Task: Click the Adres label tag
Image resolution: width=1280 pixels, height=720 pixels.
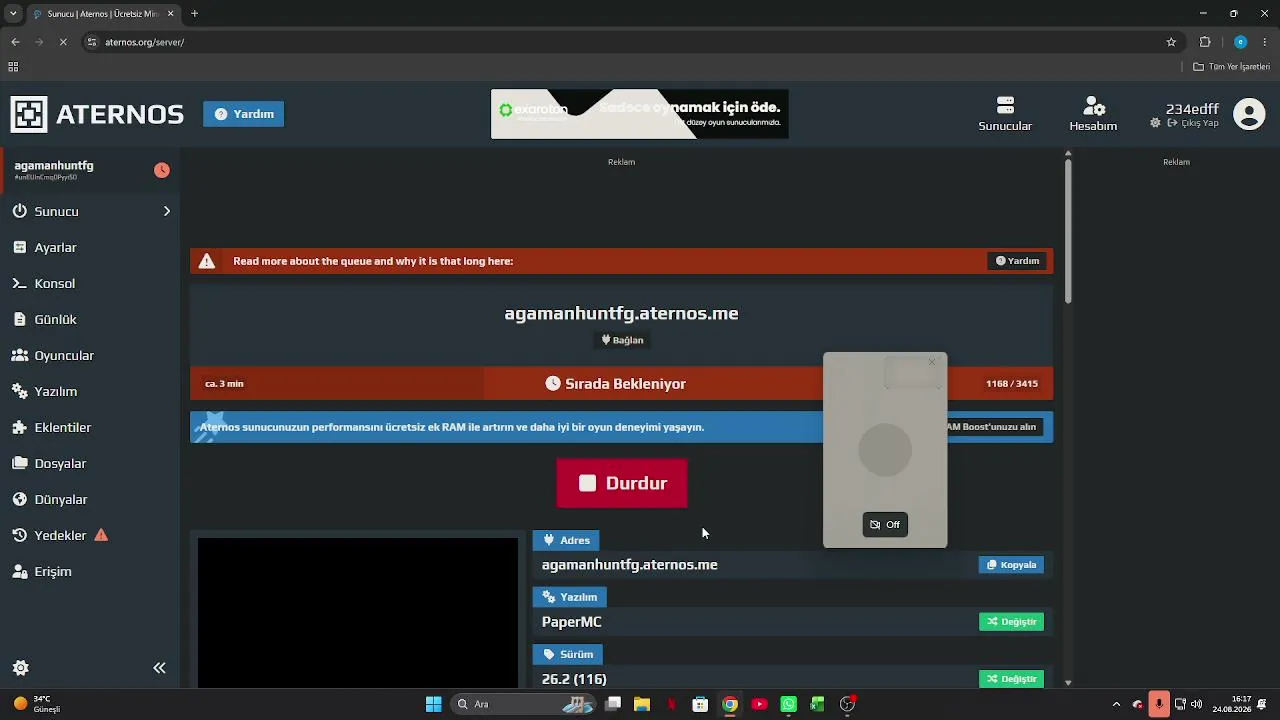Action: [x=566, y=540]
